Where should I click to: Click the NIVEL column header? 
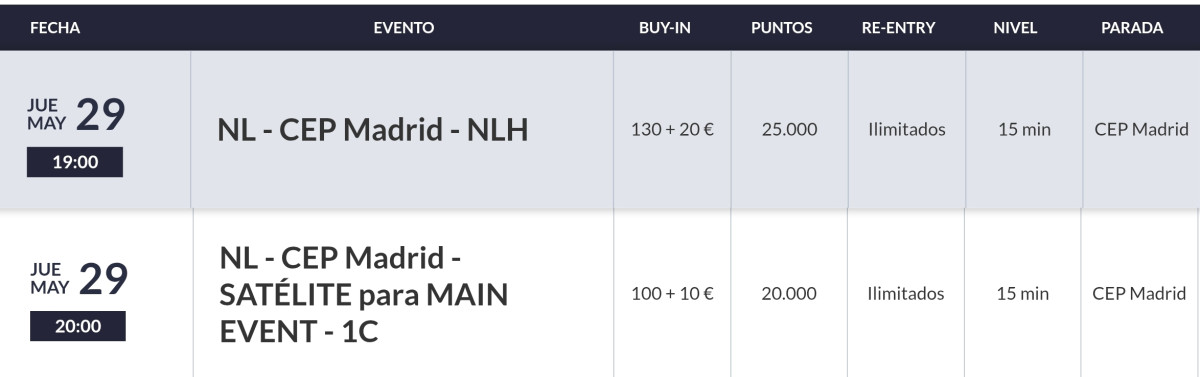click(x=1016, y=28)
